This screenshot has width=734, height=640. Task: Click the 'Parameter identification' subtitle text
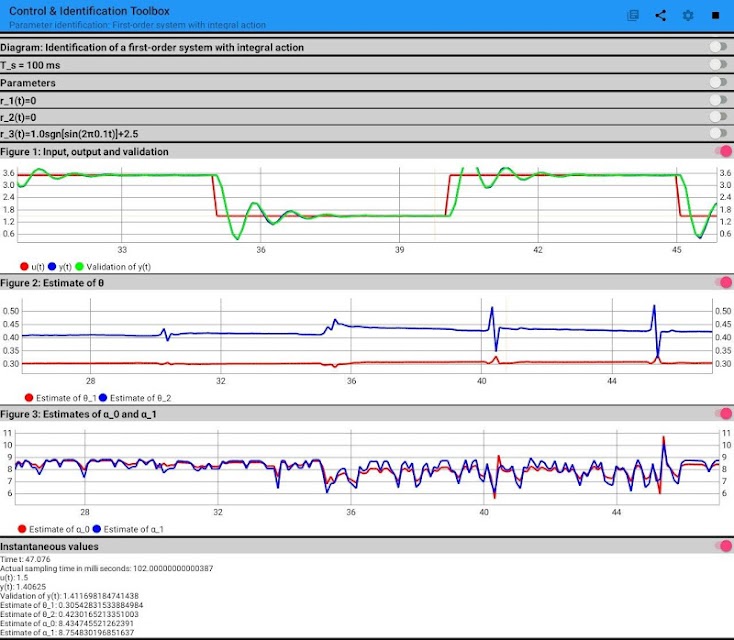[x=137, y=25]
